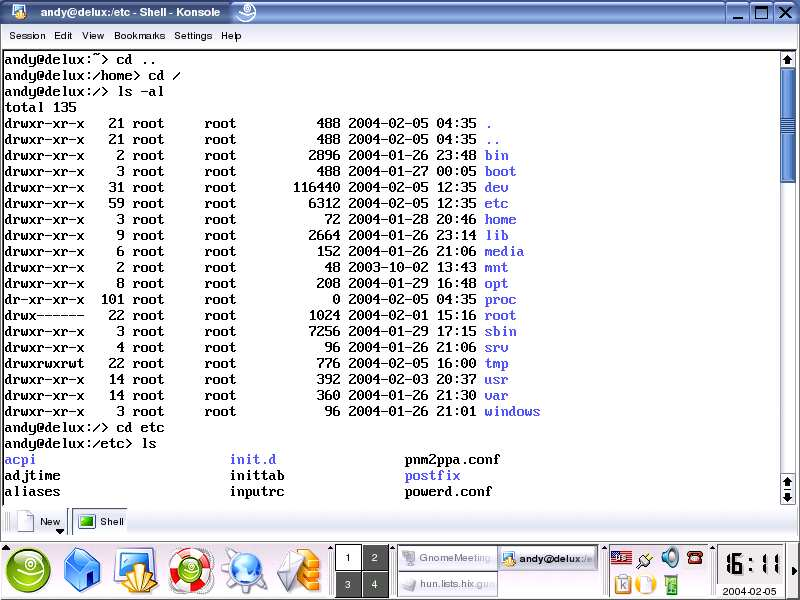Click the 'tmp' directory name
Screen dimensions: 800x600
click(496, 364)
